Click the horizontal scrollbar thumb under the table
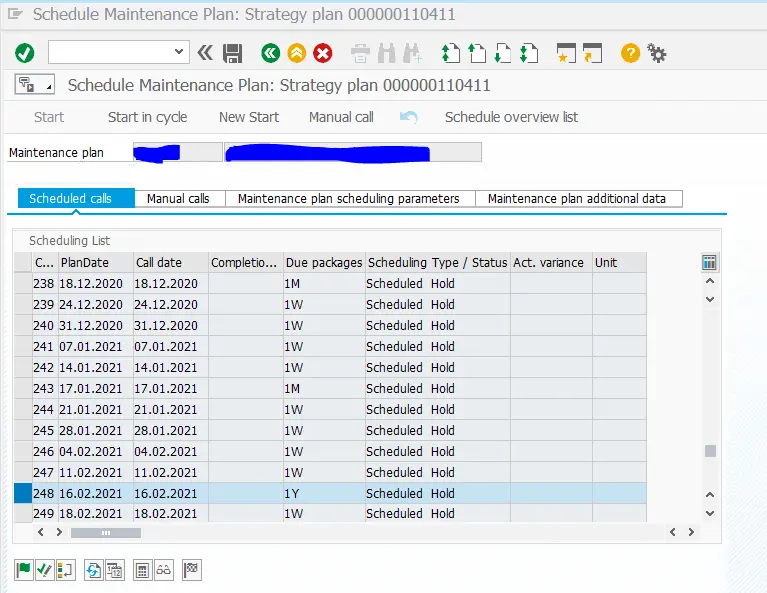 click(106, 532)
